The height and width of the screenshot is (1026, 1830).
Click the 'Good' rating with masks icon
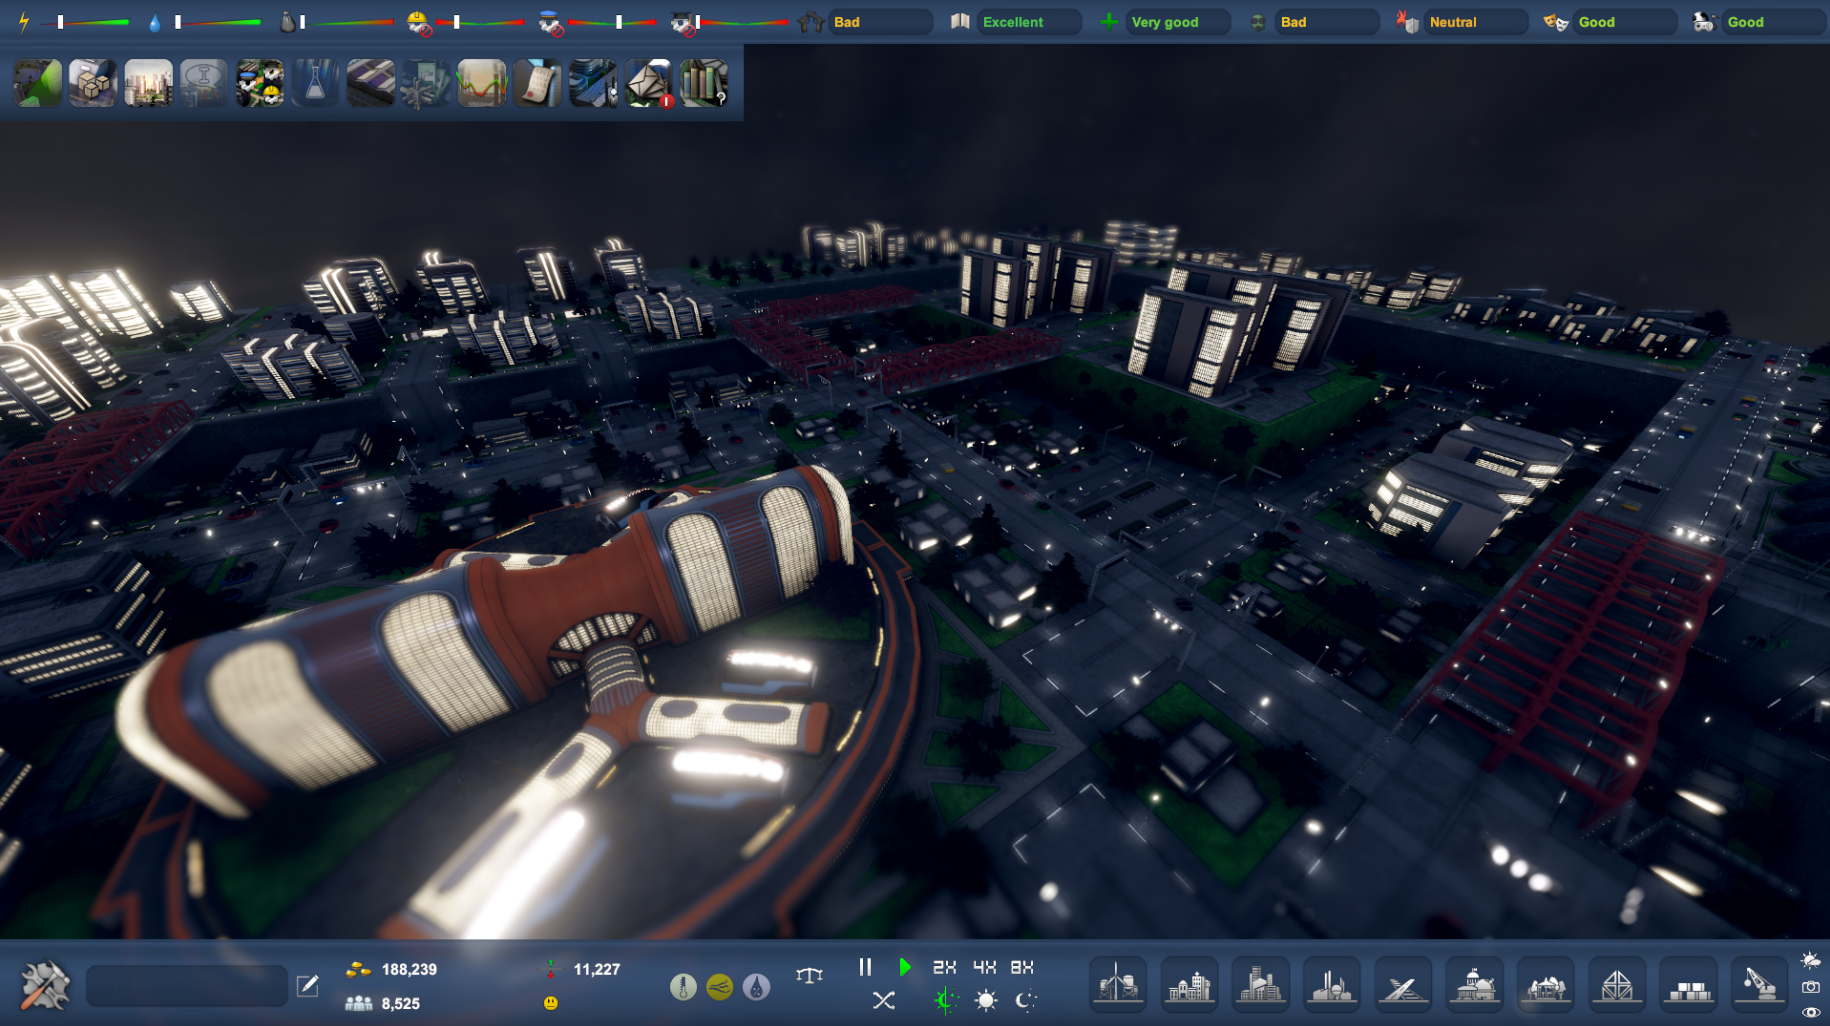[1624, 22]
